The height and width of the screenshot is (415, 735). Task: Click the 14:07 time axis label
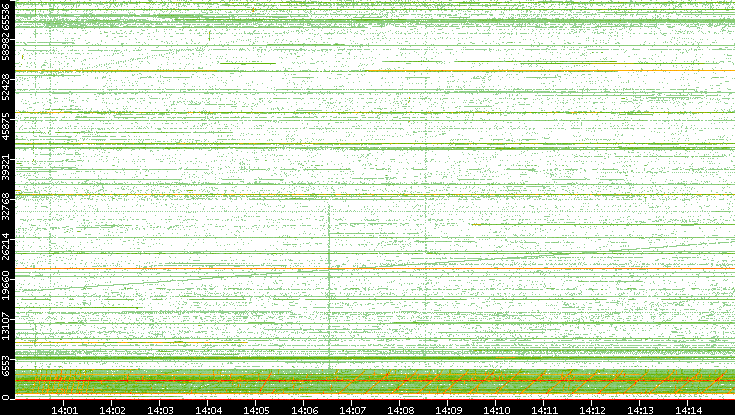(353, 408)
